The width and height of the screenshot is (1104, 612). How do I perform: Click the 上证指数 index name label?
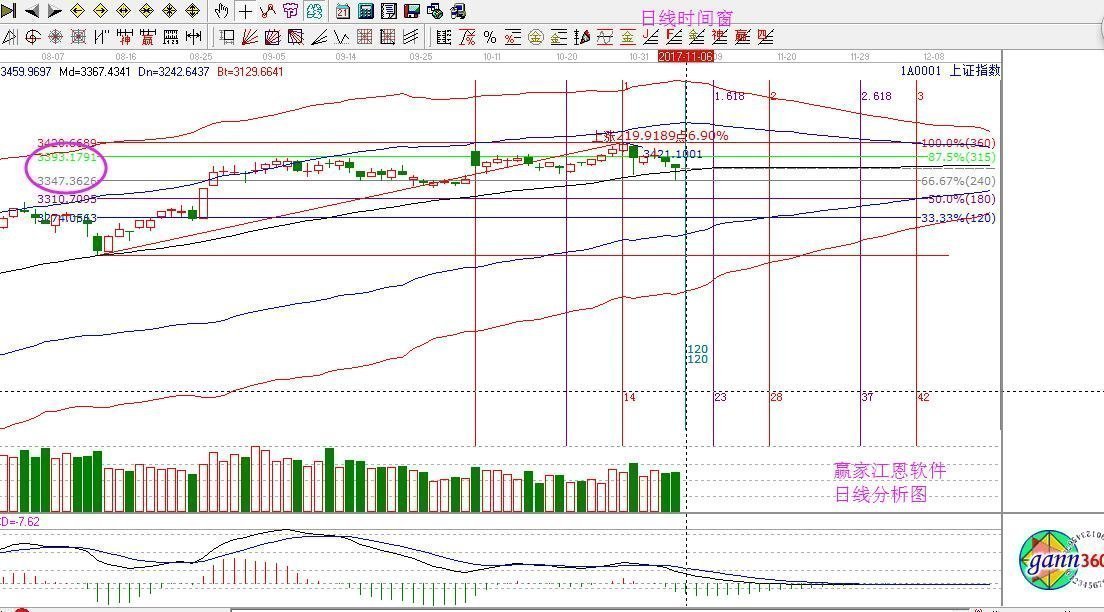(974, 70)
